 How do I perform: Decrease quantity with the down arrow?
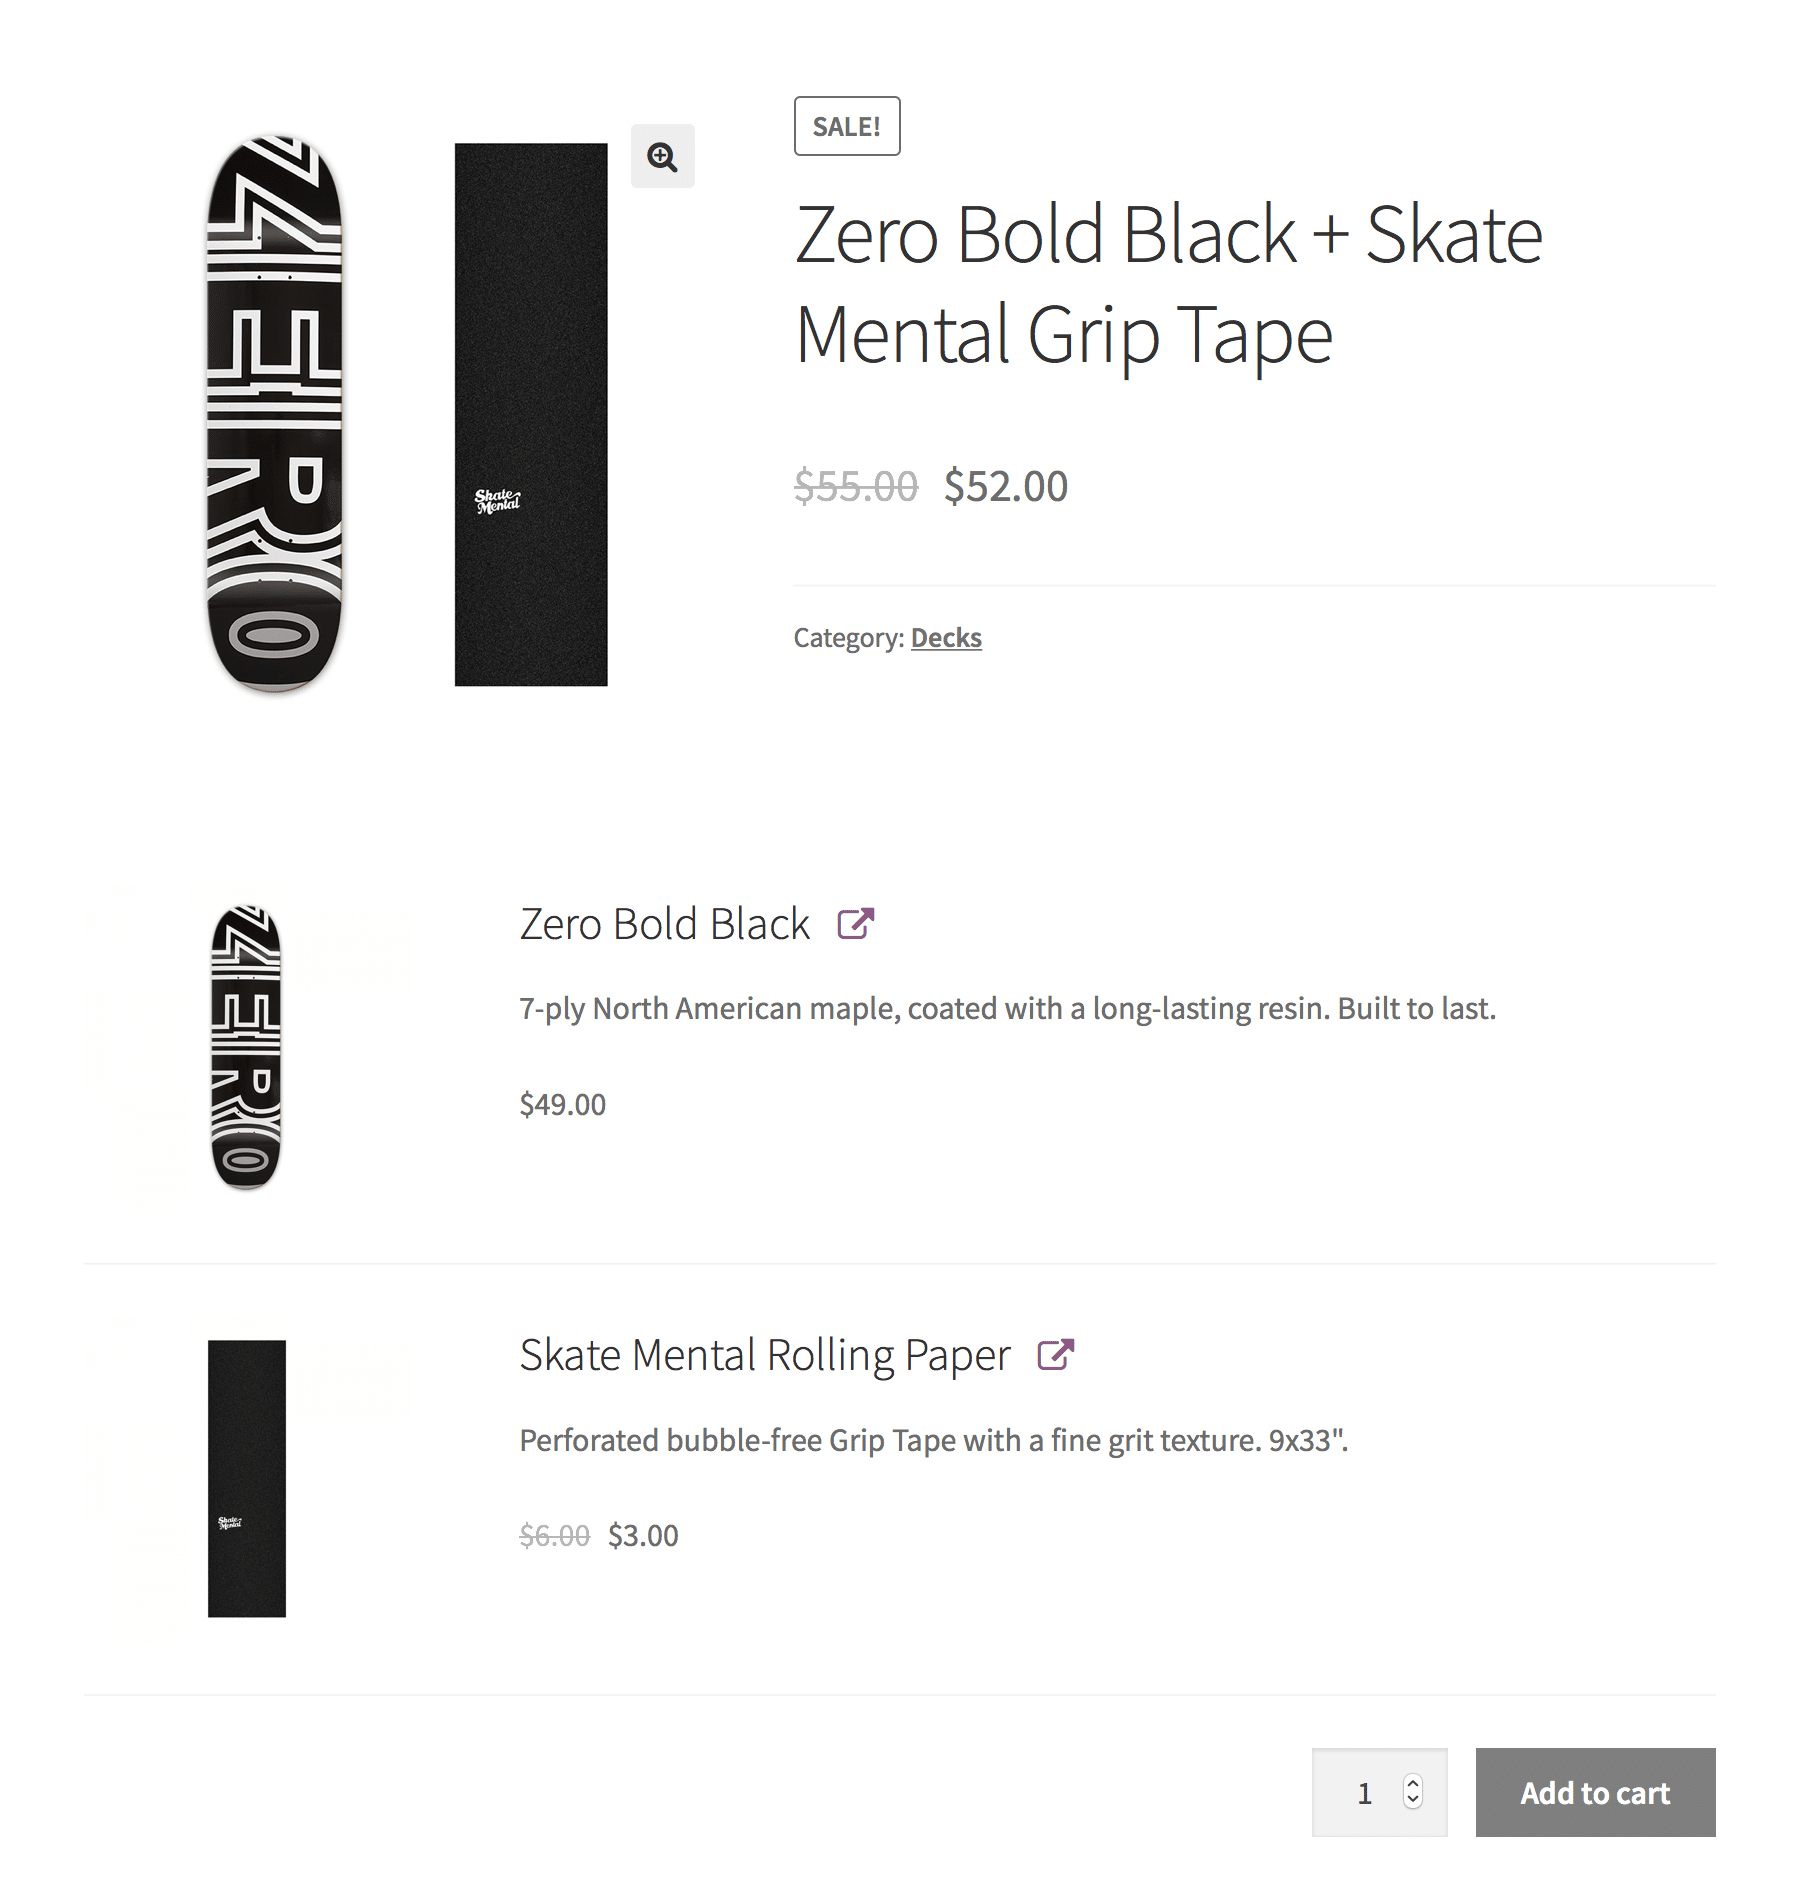pyautogui.click(x=1413, y=1801)
